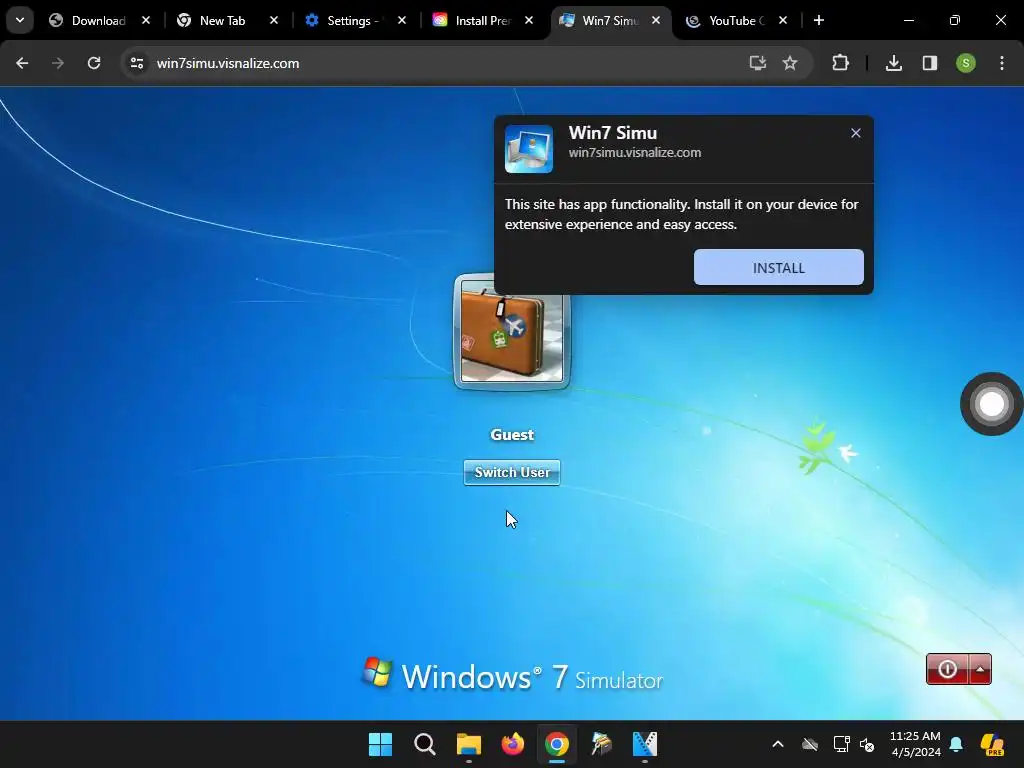Go forward to next page
The height and width of the screenshot is (768, 1024).
[58, 63]
